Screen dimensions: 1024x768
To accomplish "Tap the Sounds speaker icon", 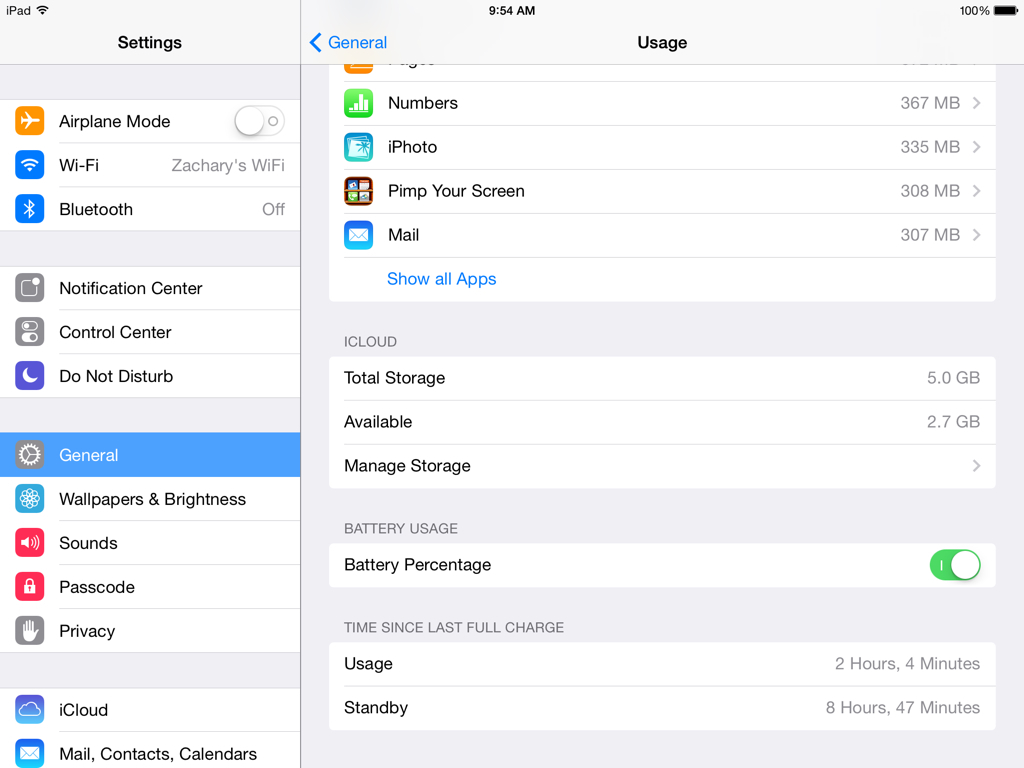I will click(29, 543).
